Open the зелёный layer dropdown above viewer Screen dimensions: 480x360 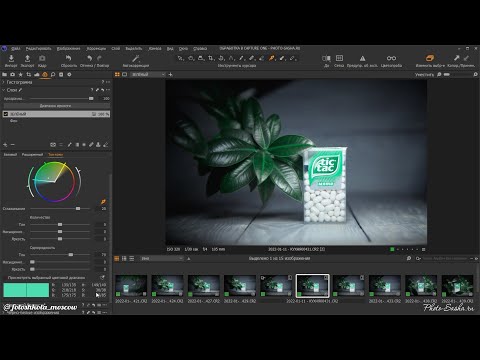(x=148, y=74)
